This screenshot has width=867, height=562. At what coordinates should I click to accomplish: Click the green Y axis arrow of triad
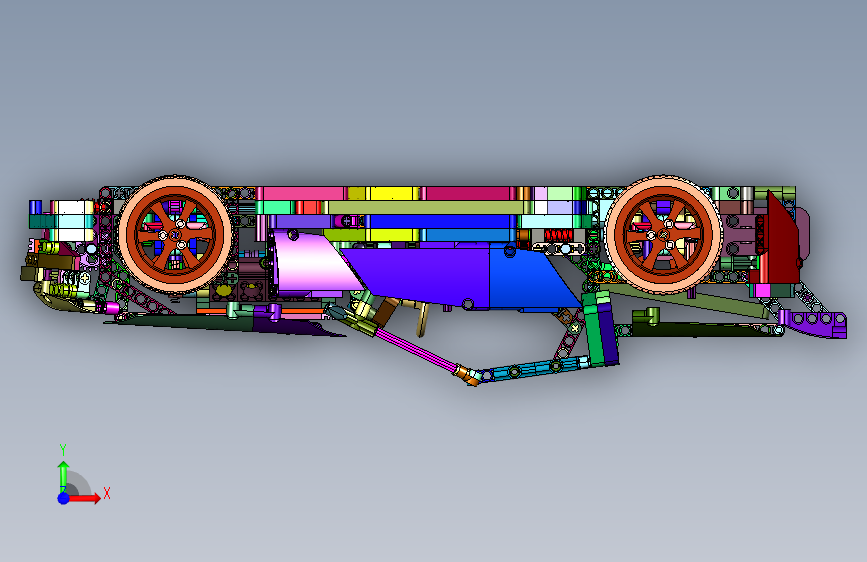click(x=64, y=476)
